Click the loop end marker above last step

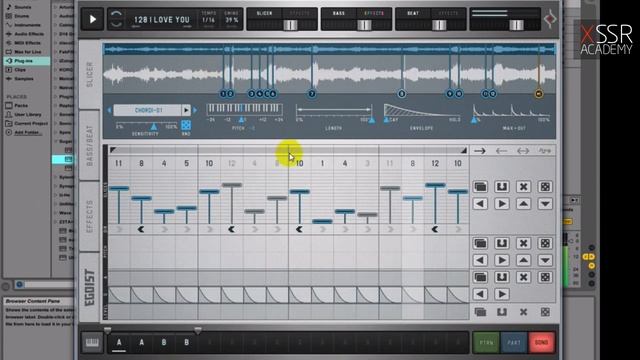464,150
